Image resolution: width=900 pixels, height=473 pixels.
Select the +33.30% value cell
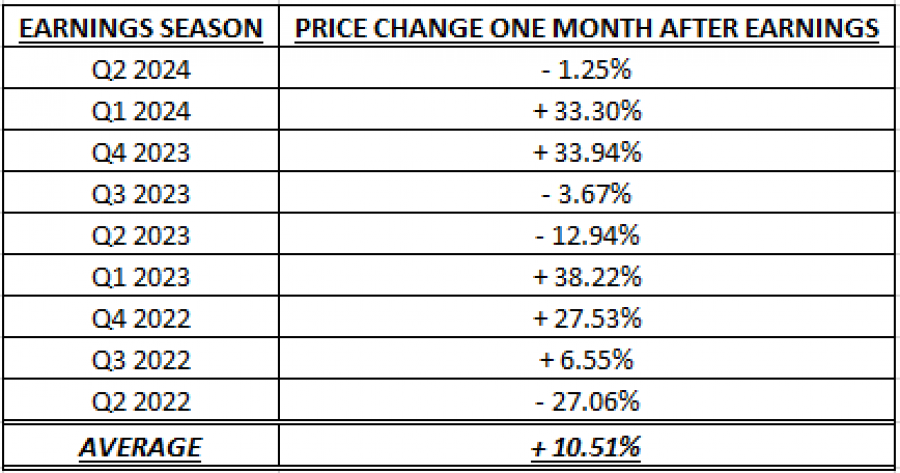click(x=587, y=111)
